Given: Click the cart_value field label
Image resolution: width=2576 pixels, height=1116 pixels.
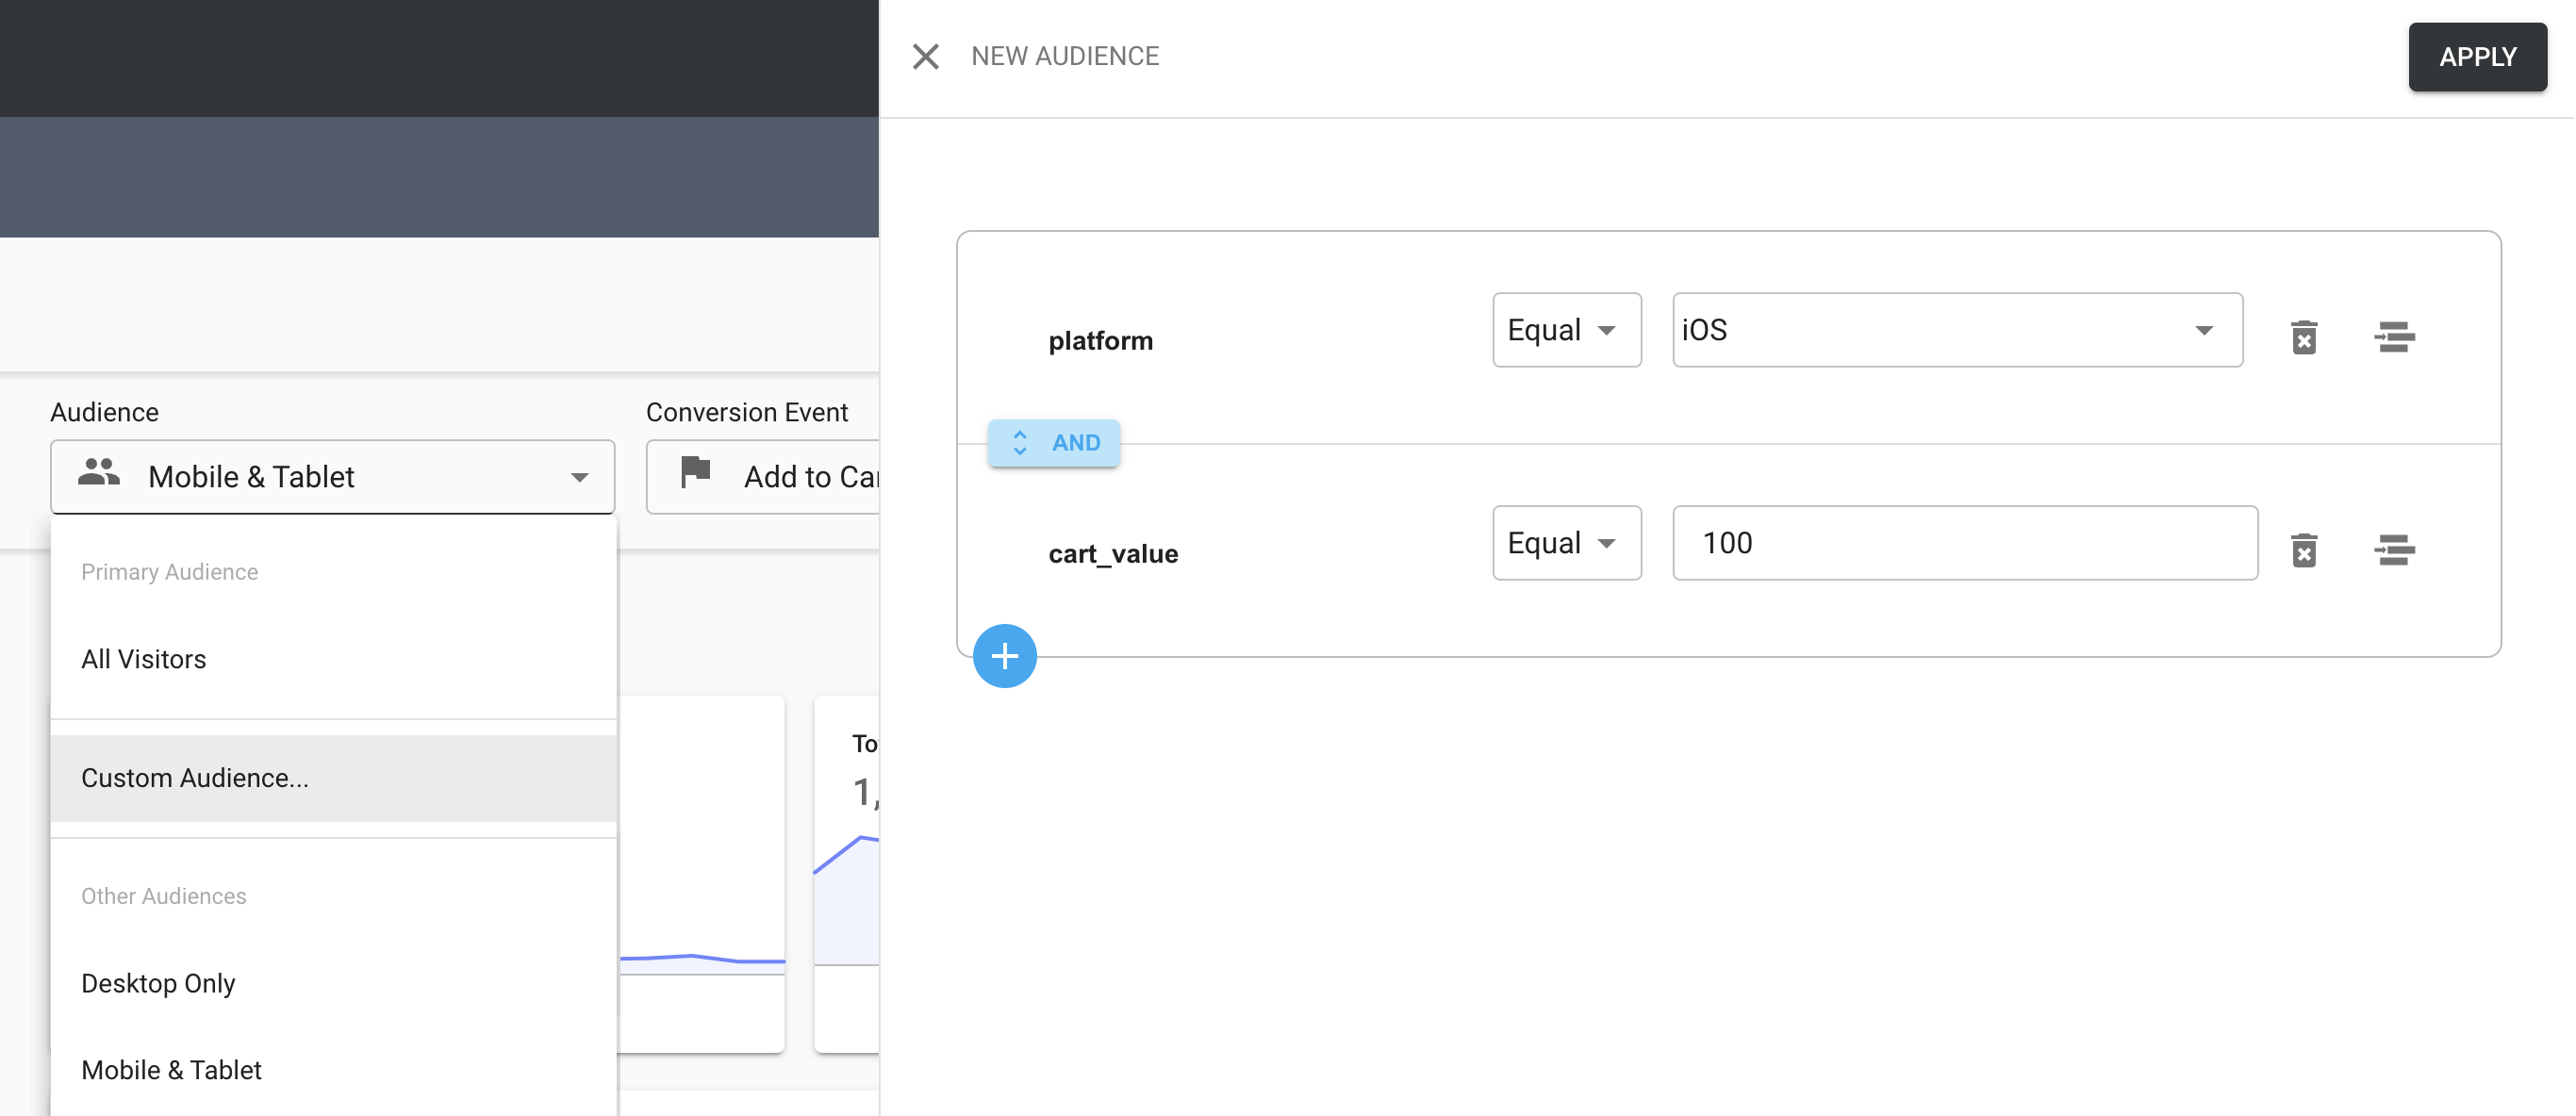Looking at the screenshot, I should 1113,554.
